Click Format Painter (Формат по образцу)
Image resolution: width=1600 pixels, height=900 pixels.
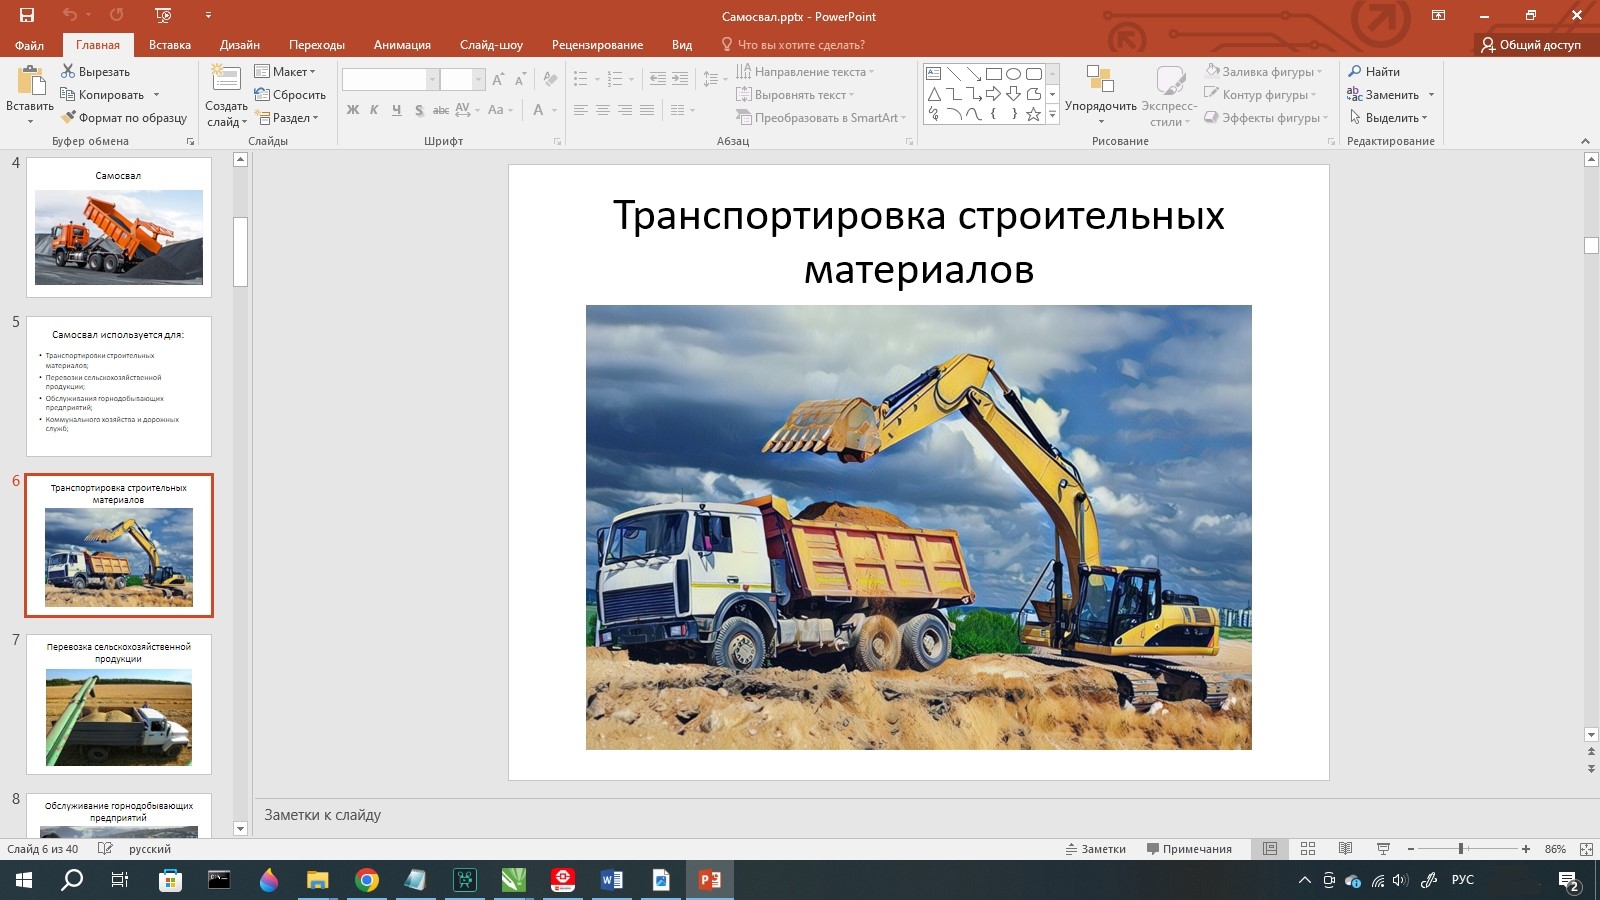coord(124,118)
